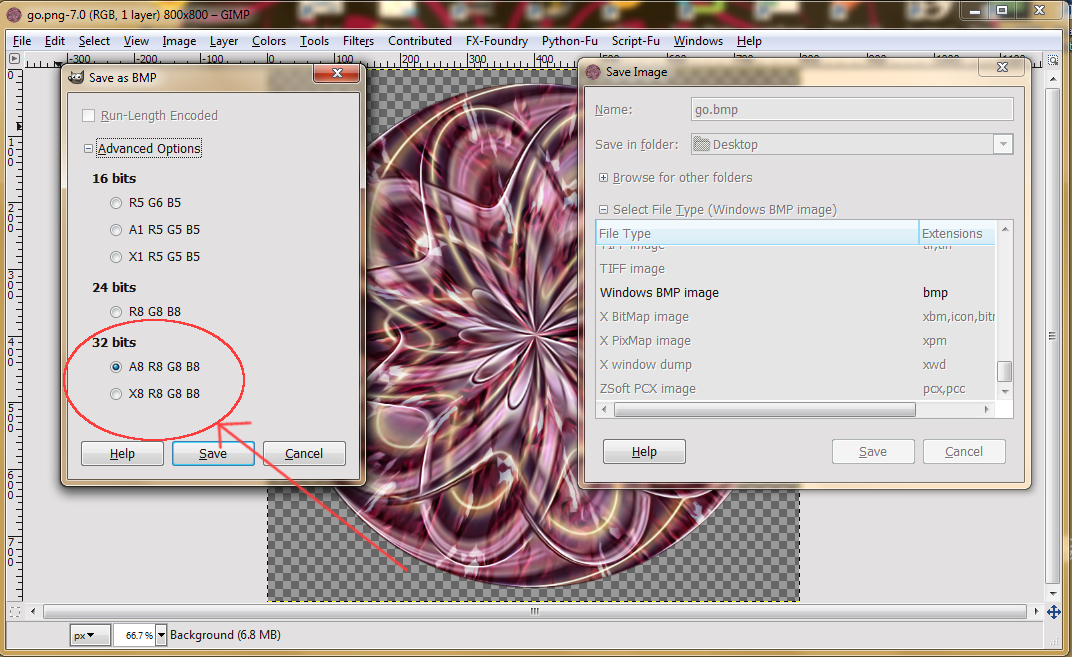Open the Script-Fu menu
This screenshot has height=657, width=1072.
pyautogui.click(x=635, y=41)
